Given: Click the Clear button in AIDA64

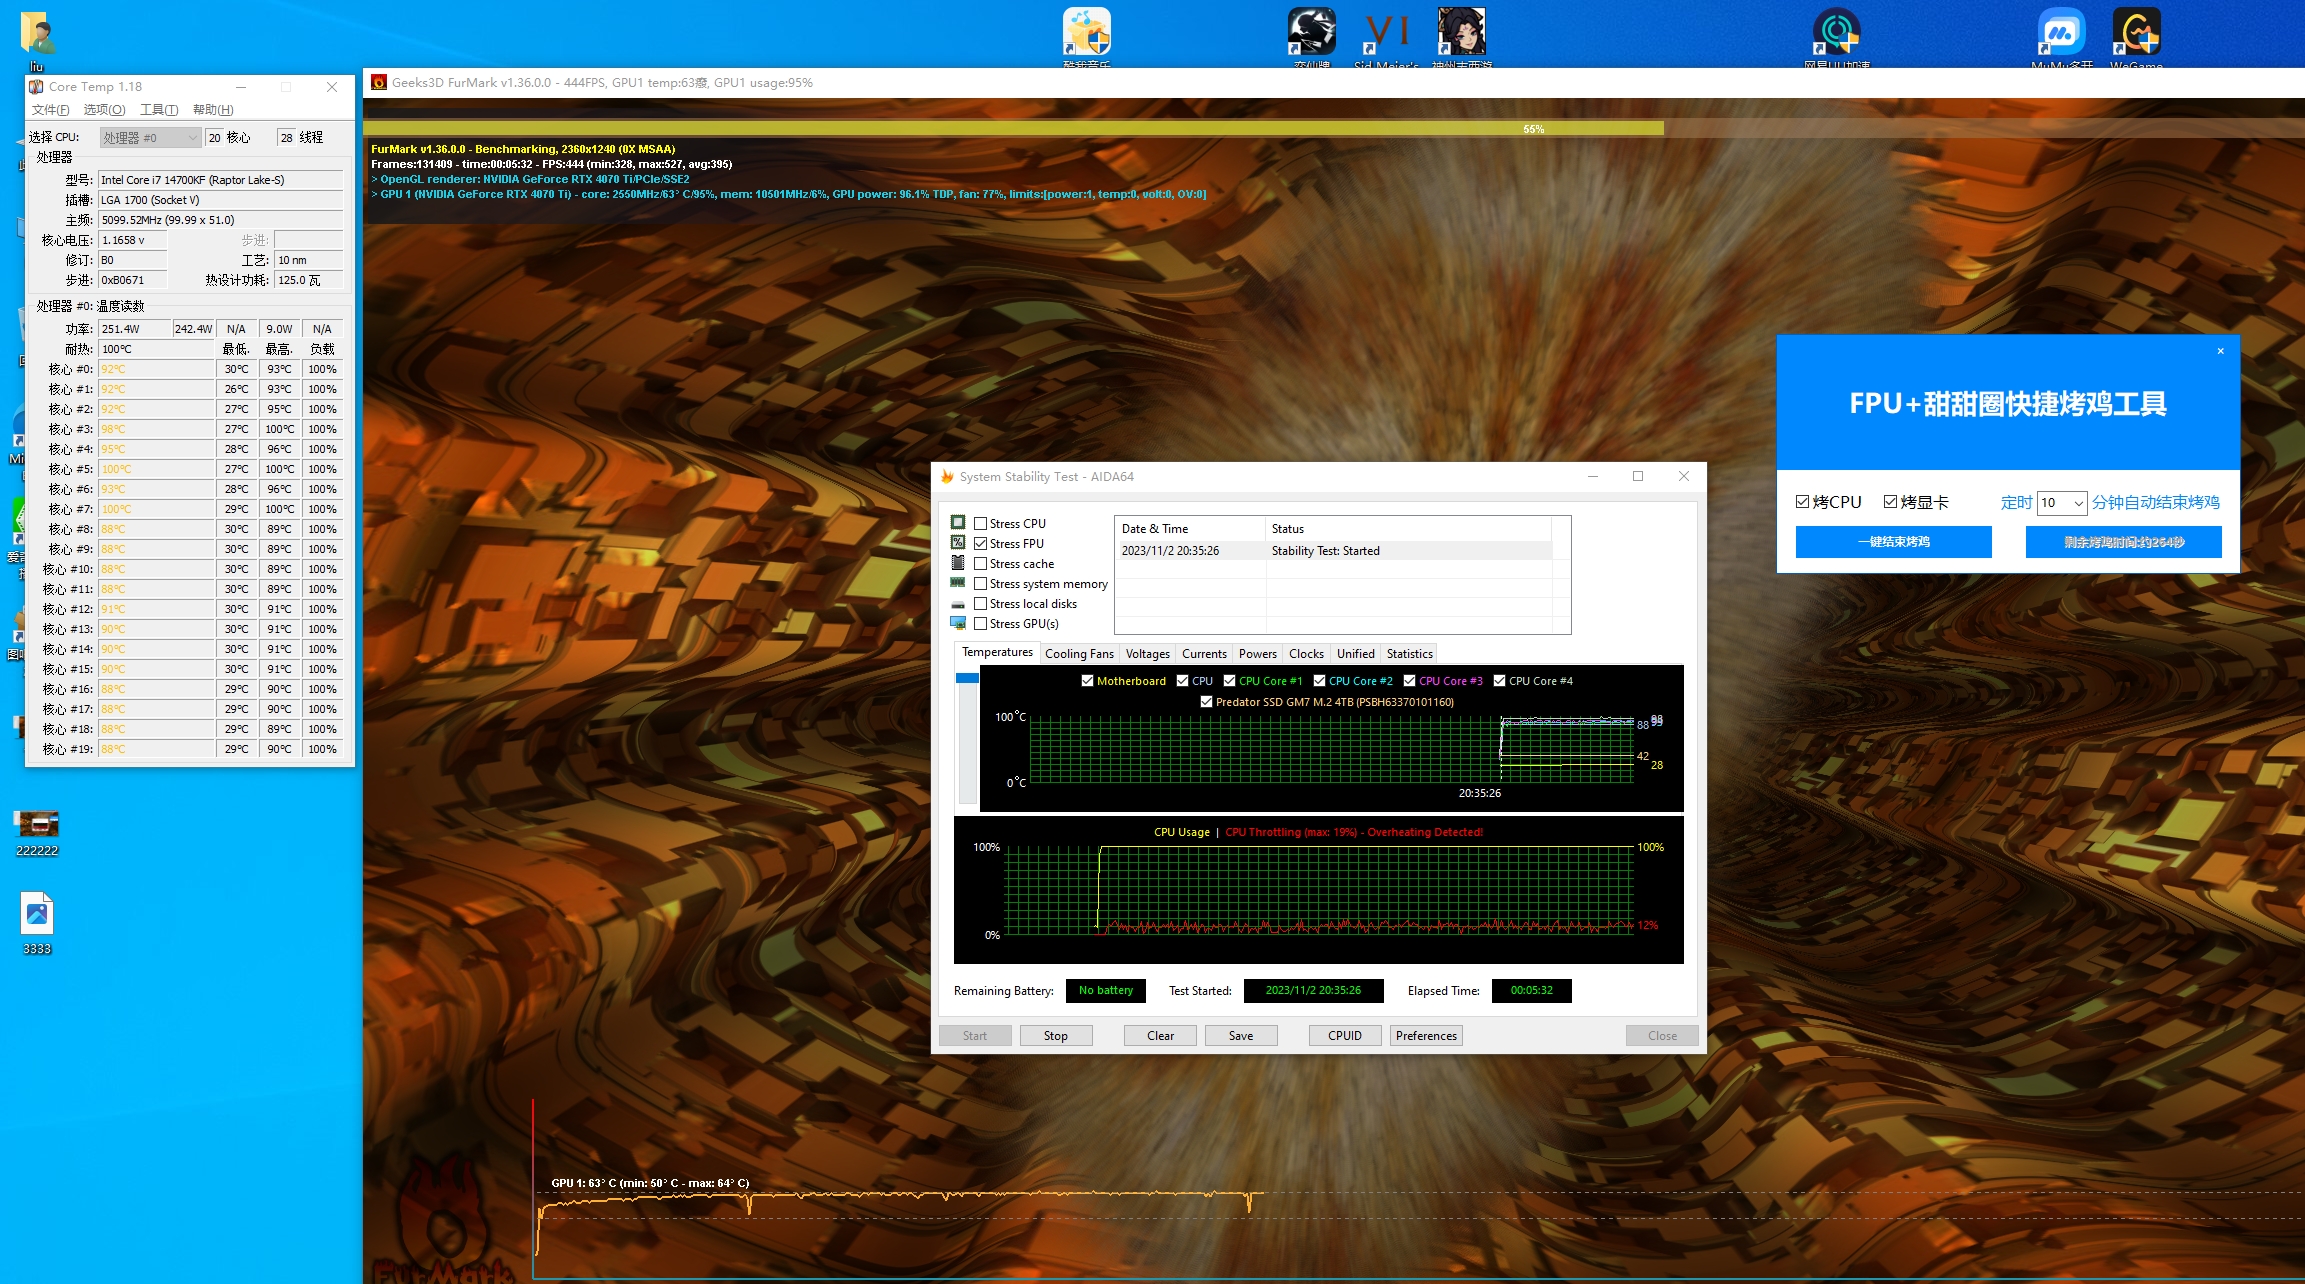Looking at the screenshot, I should (x=1160, y=1035).
